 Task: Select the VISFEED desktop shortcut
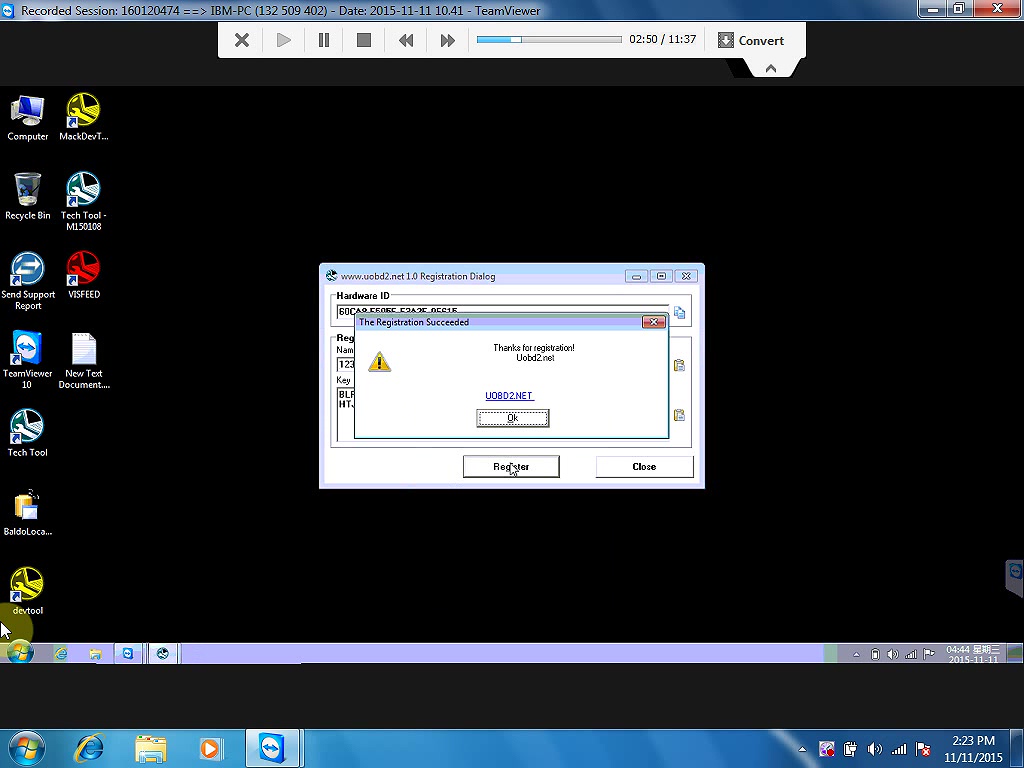pos(84,276)
